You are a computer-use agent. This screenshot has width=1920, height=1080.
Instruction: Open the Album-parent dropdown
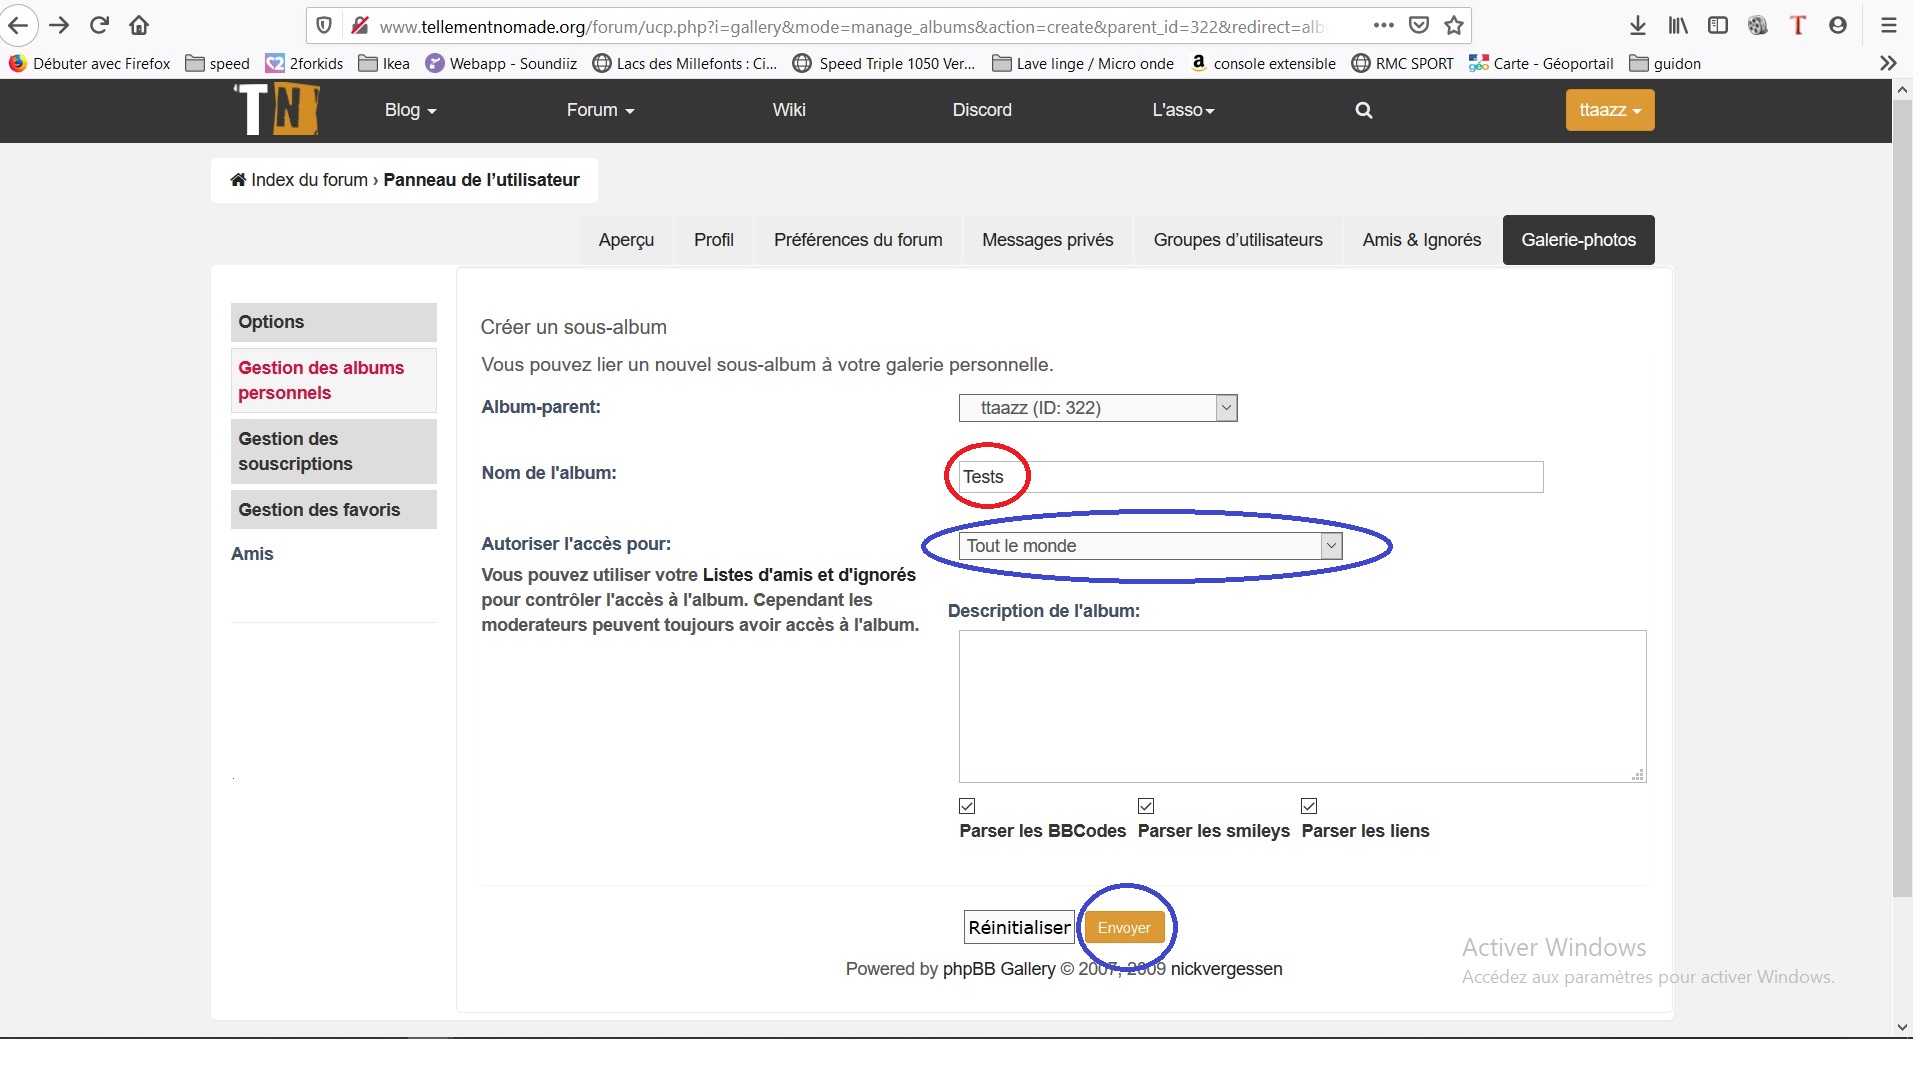click(x=1097, y=408)
